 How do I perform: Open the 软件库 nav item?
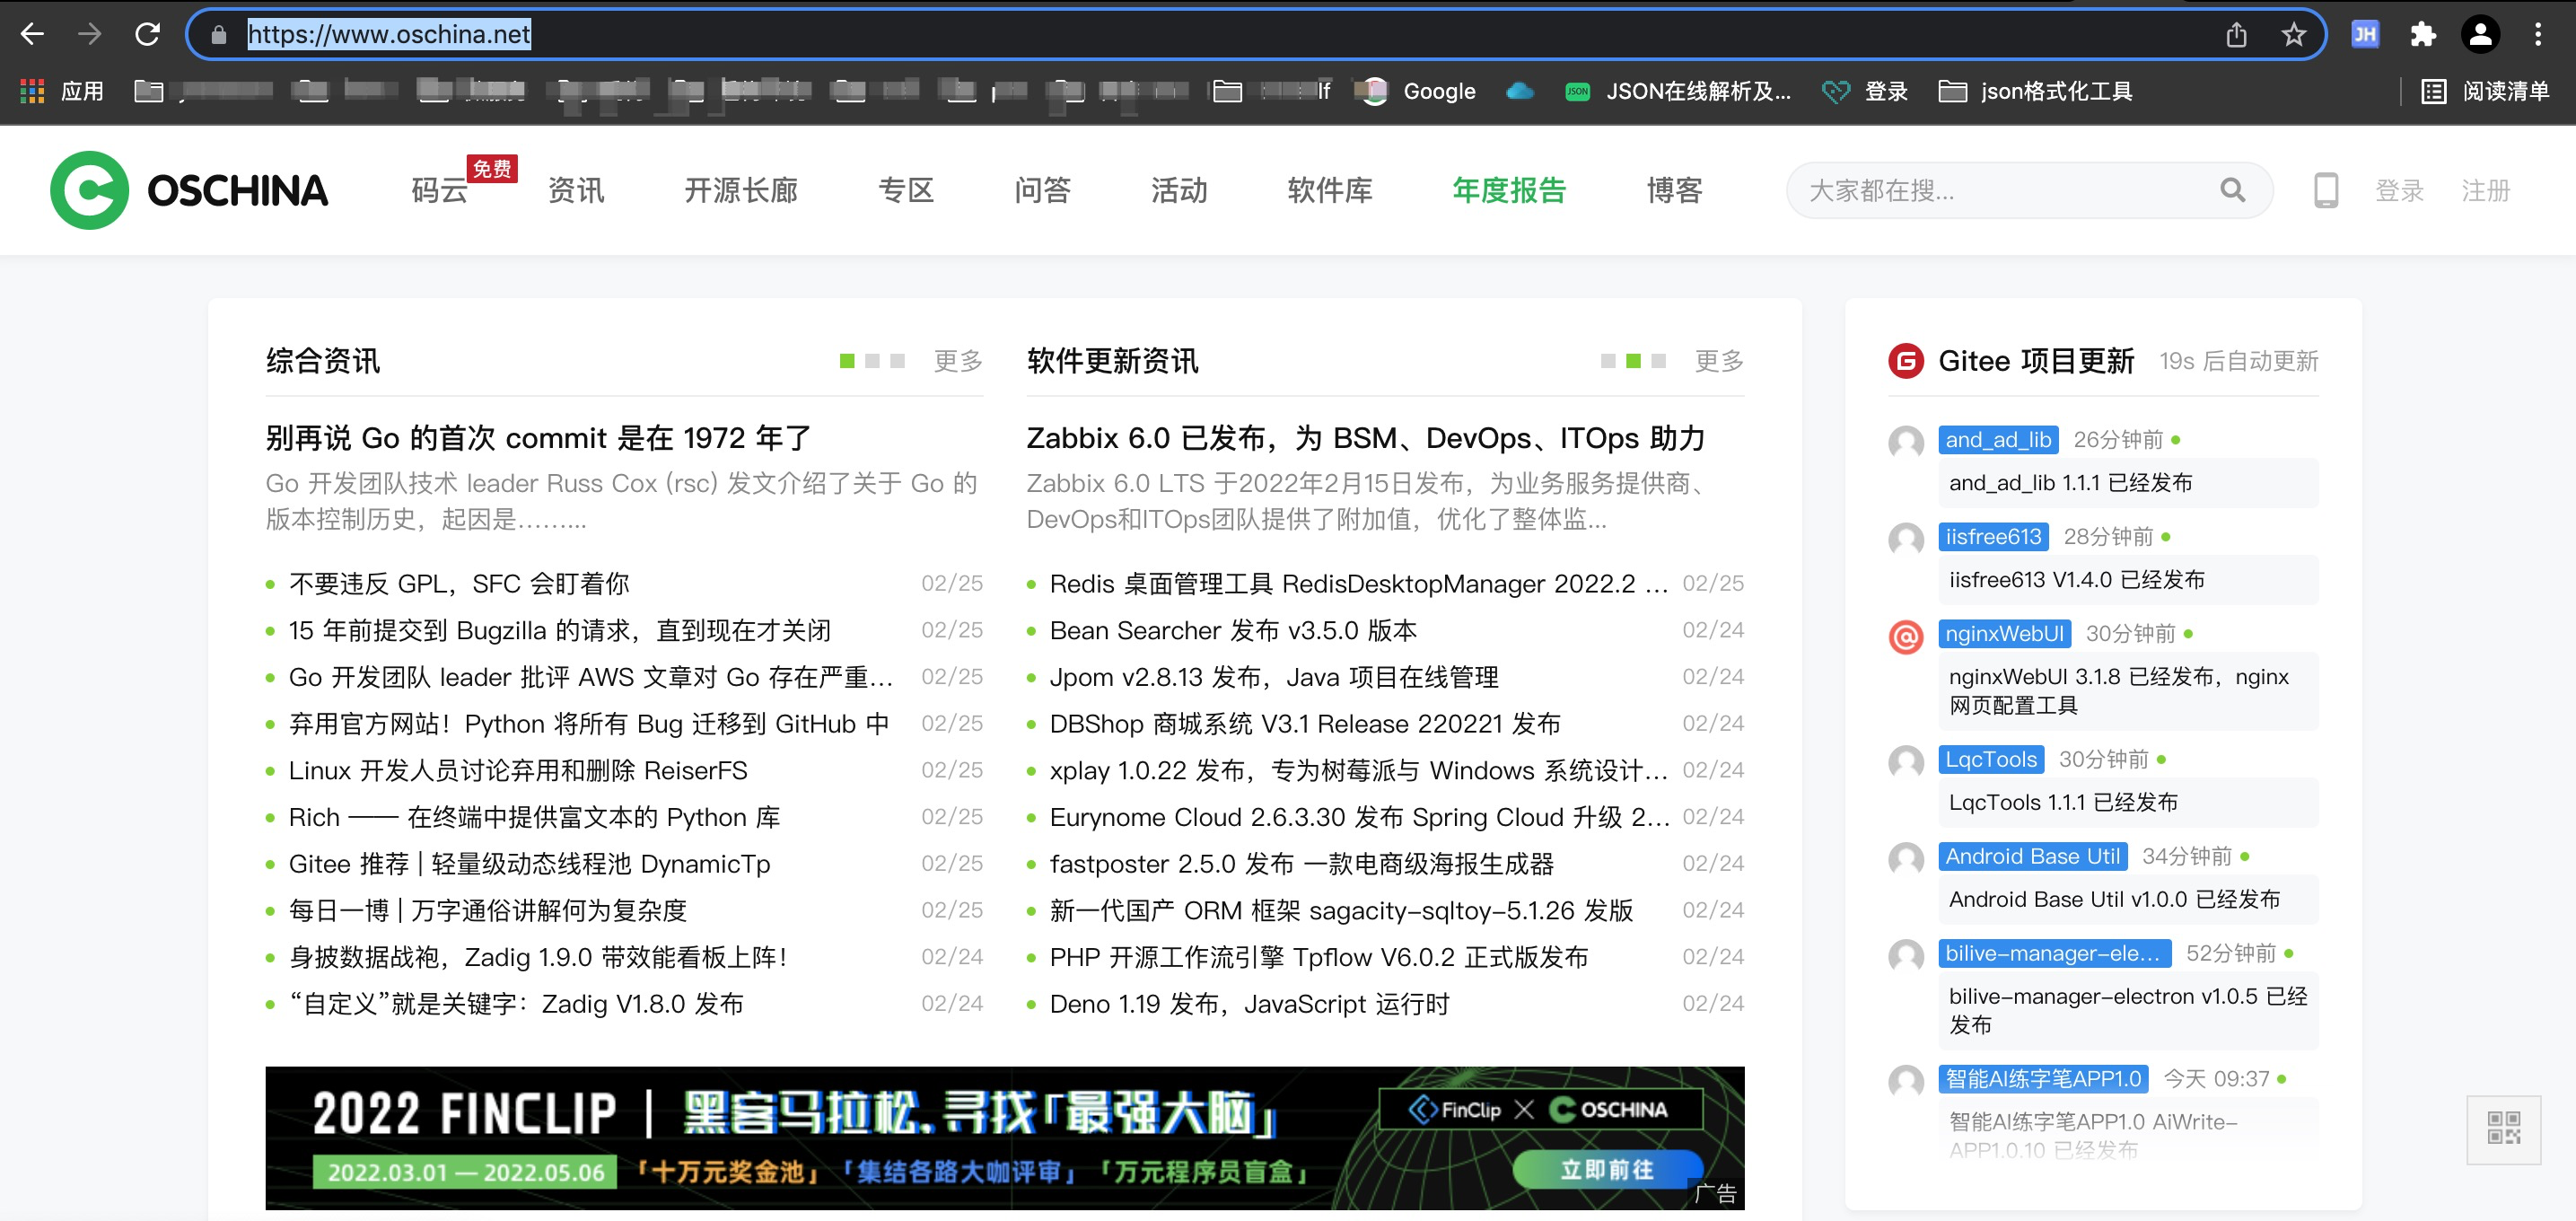pos(1330,190)
